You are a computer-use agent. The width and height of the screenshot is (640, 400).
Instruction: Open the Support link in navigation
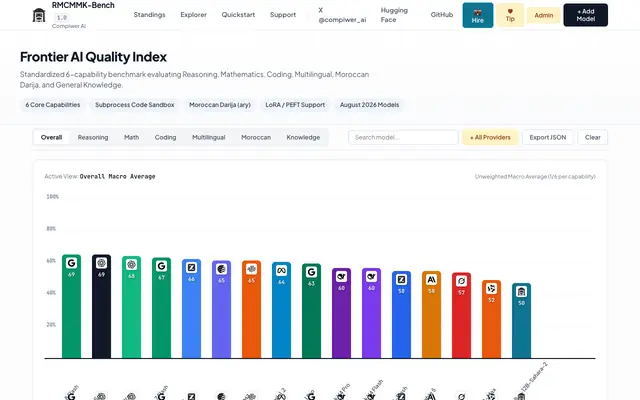[x=283, y=15]
